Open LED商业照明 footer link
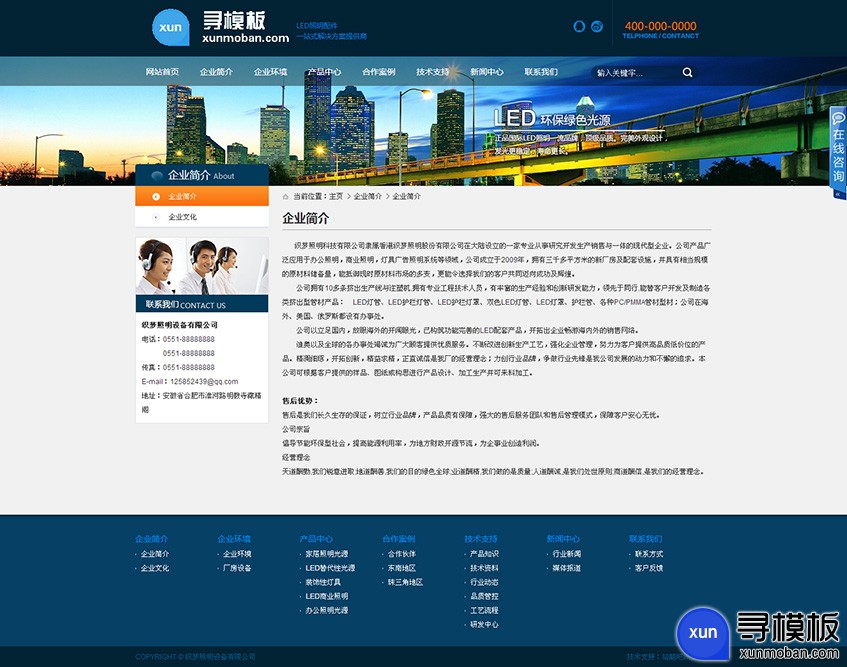The image size is (847, 667). click(x=327, y=596)
